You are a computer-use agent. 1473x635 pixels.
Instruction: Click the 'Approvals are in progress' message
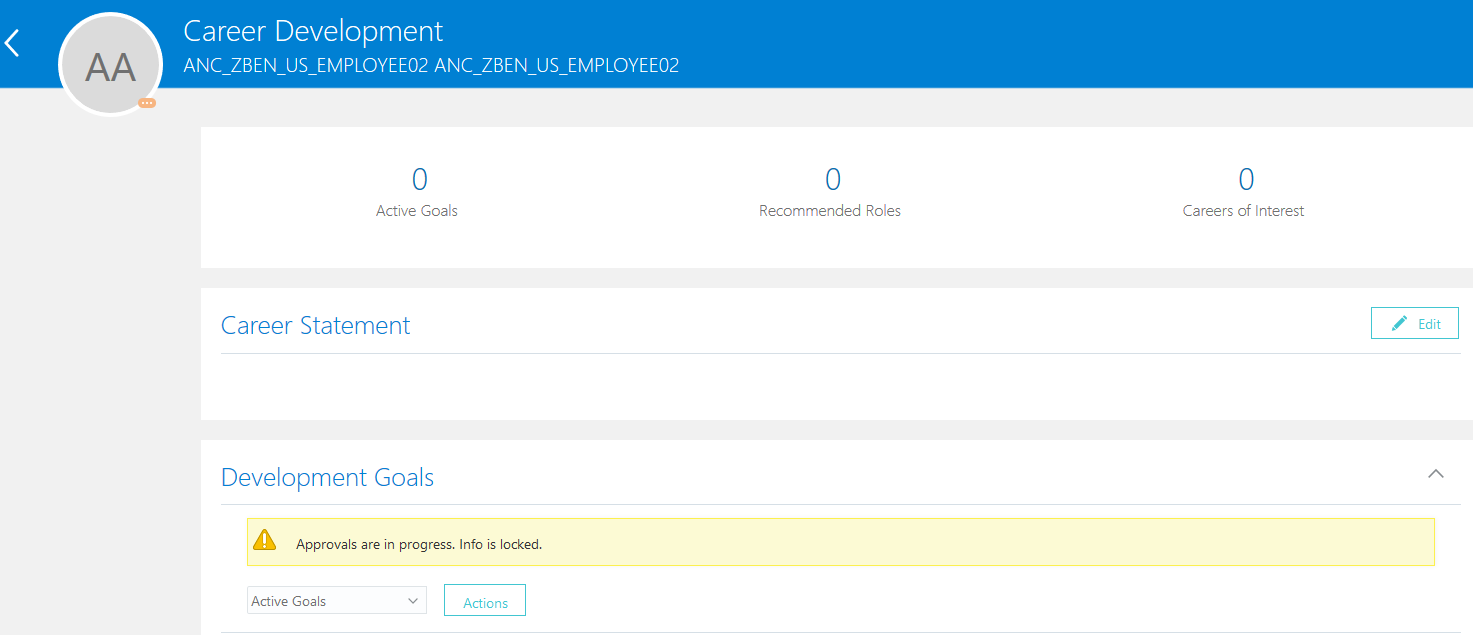click(419, 545)
